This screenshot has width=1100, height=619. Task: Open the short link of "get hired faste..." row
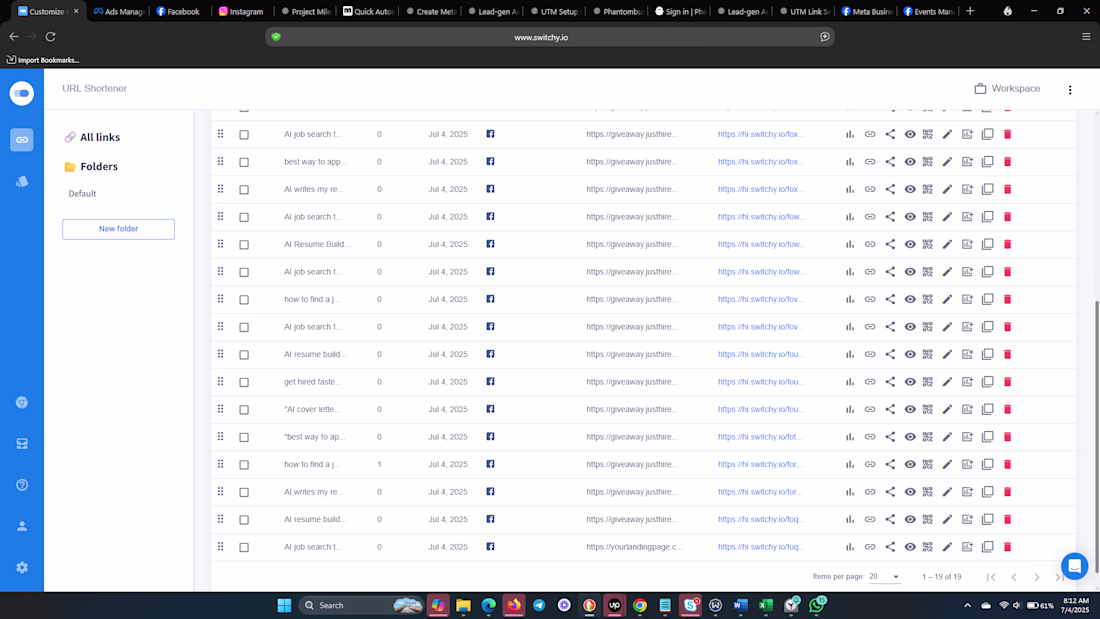(x=760, y=382)
